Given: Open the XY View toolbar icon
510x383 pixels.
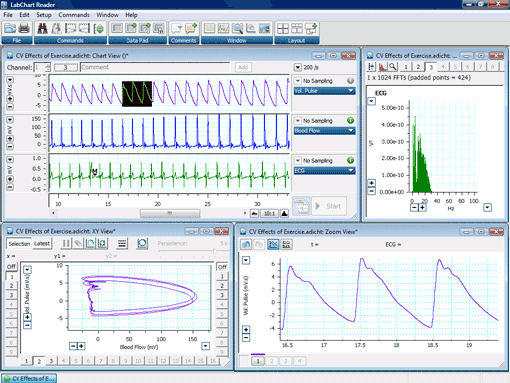Looking at the screenshot, I should pos(251,29).
